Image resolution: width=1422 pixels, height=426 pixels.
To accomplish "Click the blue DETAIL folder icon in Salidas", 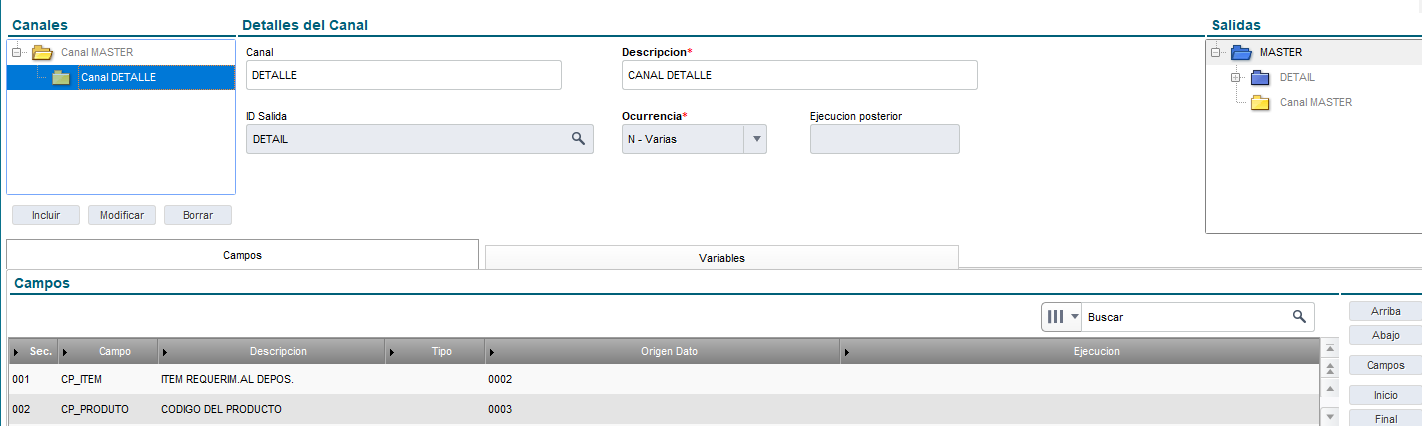I will tap(1260, 77).
